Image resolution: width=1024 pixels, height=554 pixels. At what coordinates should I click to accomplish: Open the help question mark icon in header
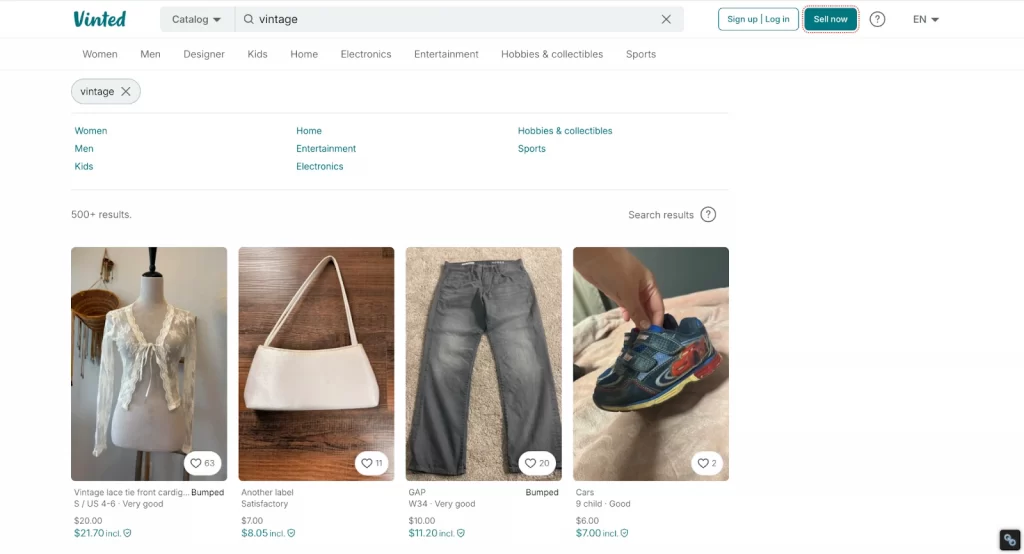[877, 19]
